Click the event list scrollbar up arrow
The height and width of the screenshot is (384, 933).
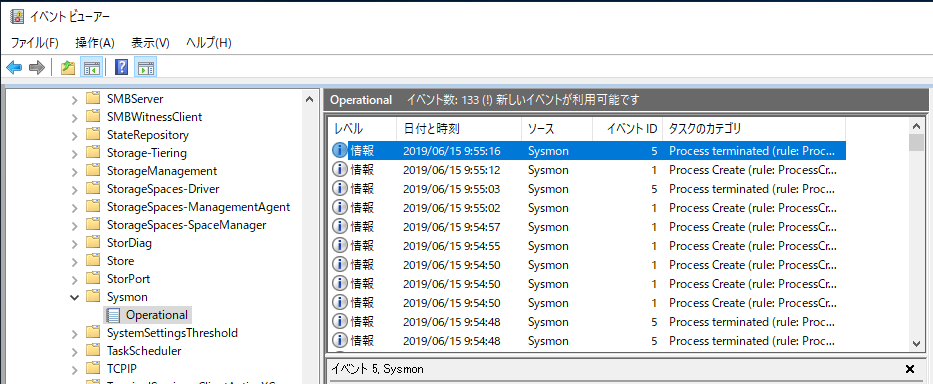point(917,125)
